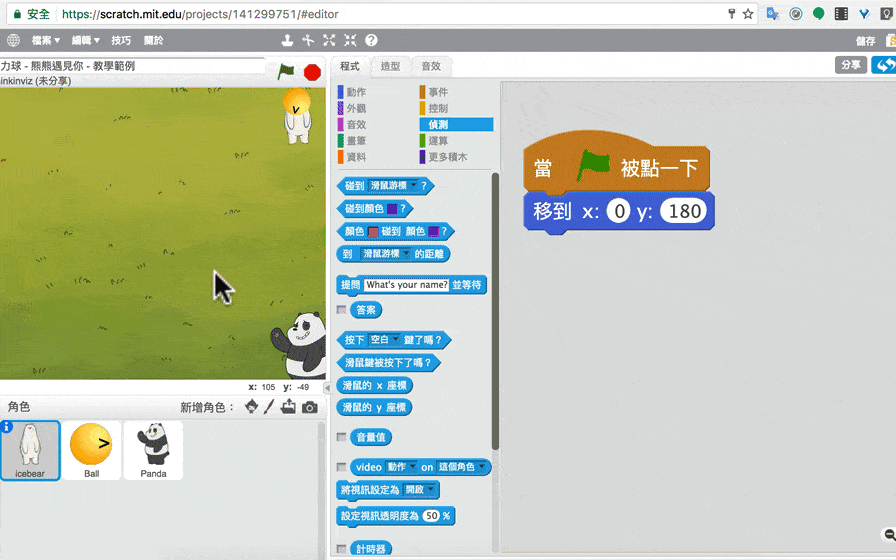Open the 這個角色 dropdown in the video block

461,467
